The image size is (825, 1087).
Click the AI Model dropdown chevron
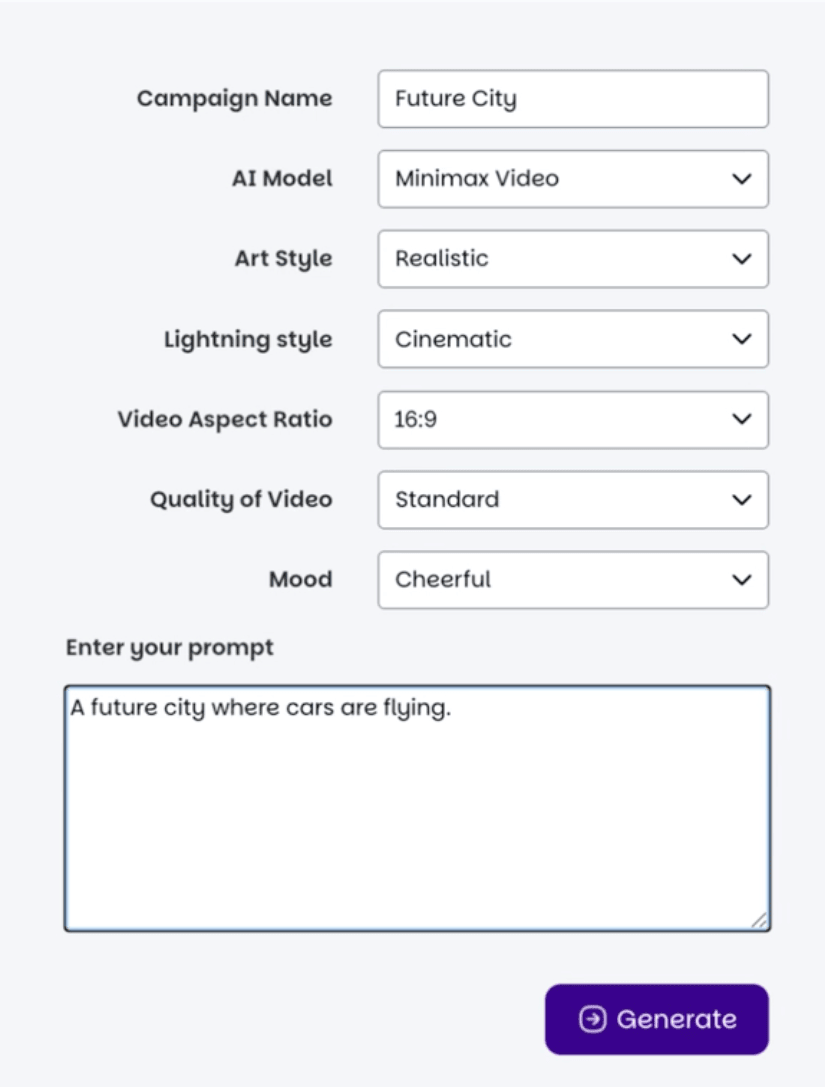[x=742, y=179]
